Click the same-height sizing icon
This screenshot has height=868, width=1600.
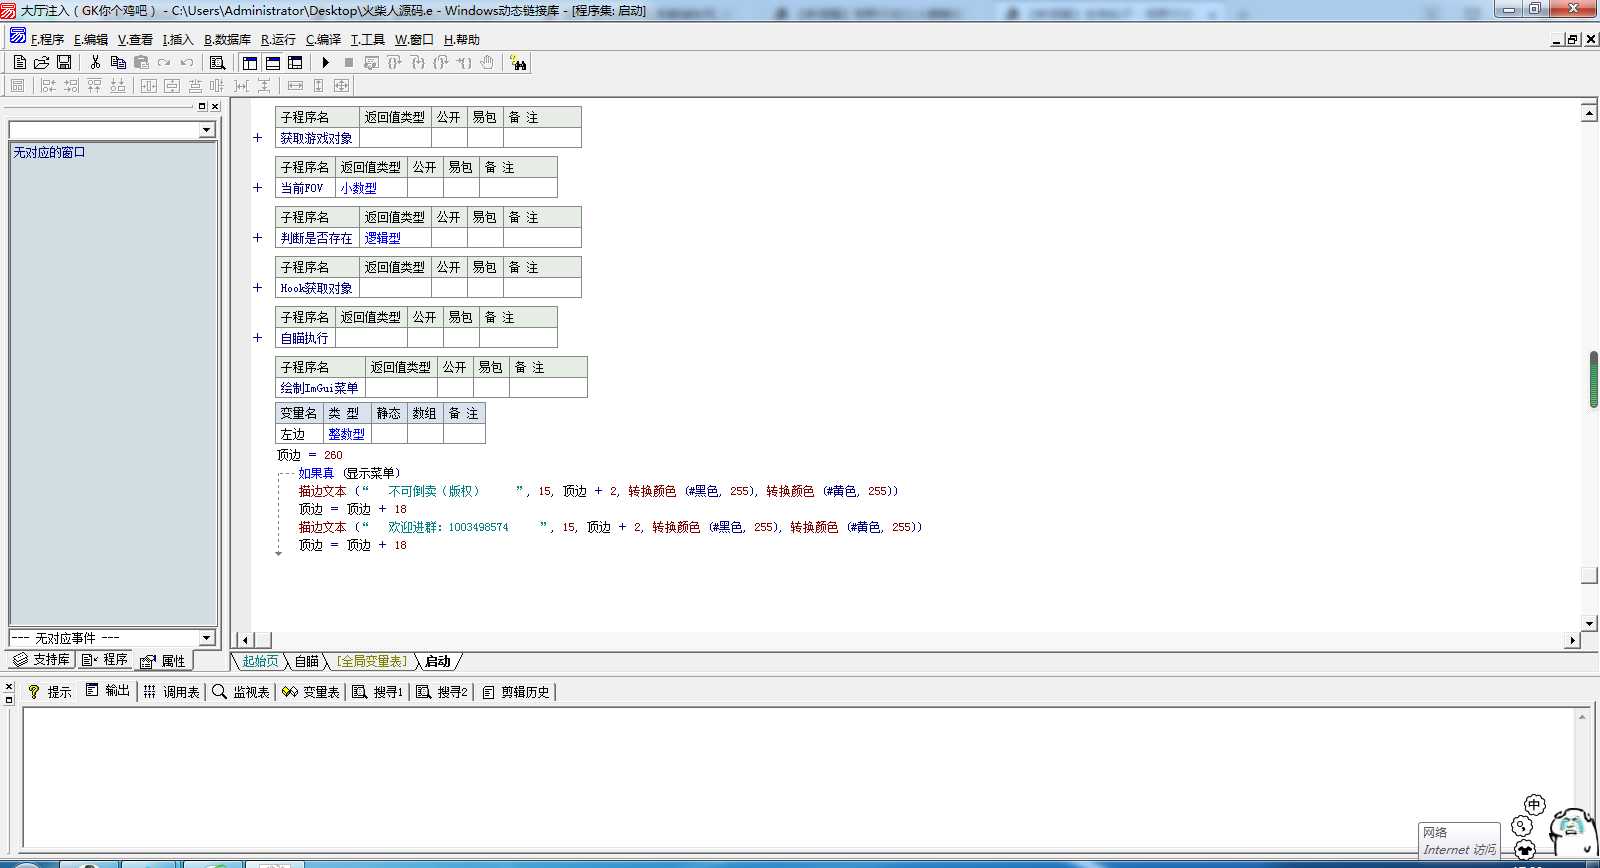click(x=319, y=86)
